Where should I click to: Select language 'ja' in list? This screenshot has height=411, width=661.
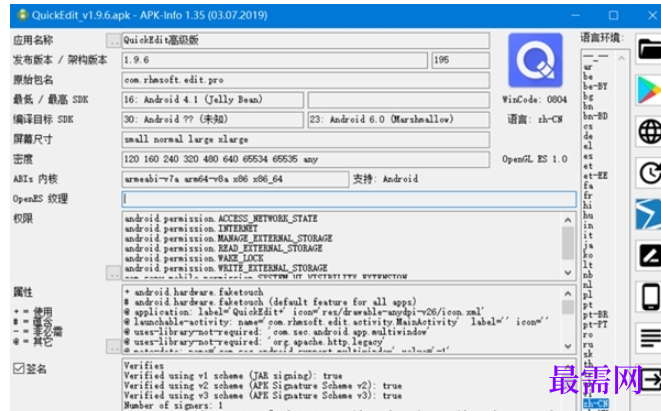click(x=588, y=245)
